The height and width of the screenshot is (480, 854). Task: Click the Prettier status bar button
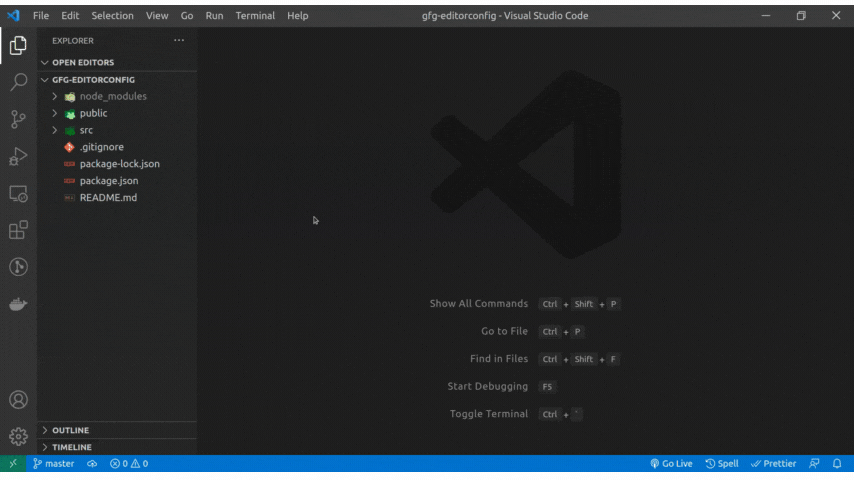click(x=773, y=464)
